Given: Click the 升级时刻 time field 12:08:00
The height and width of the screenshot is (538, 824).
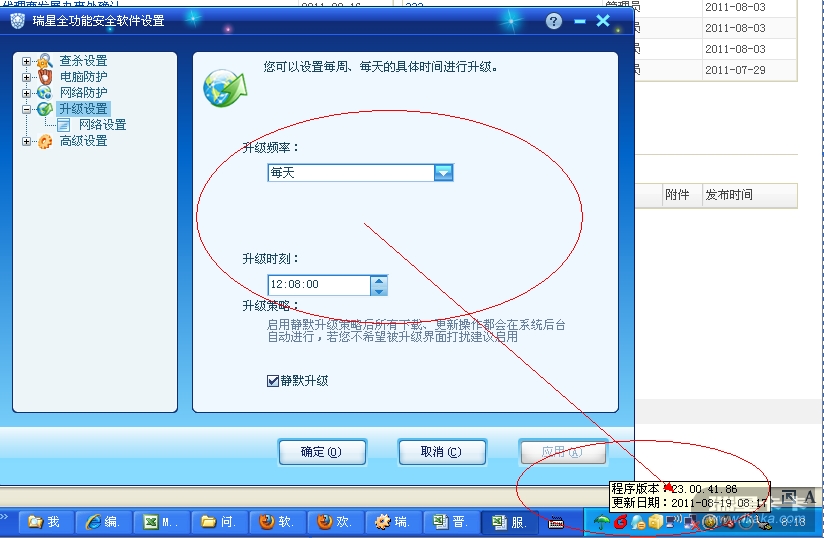Looking at the screenshot, I should click(x=318, y=285).
